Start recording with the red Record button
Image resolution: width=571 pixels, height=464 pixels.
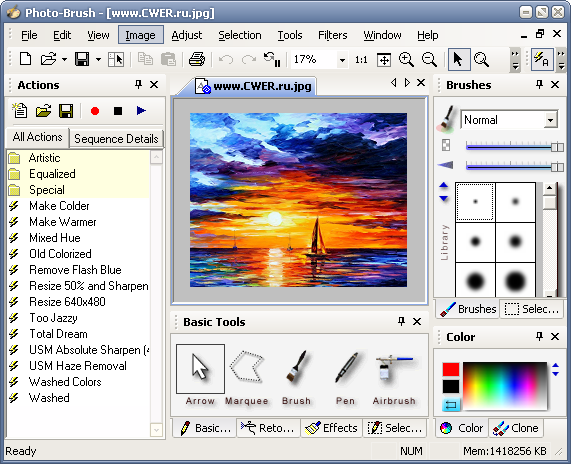95,111
